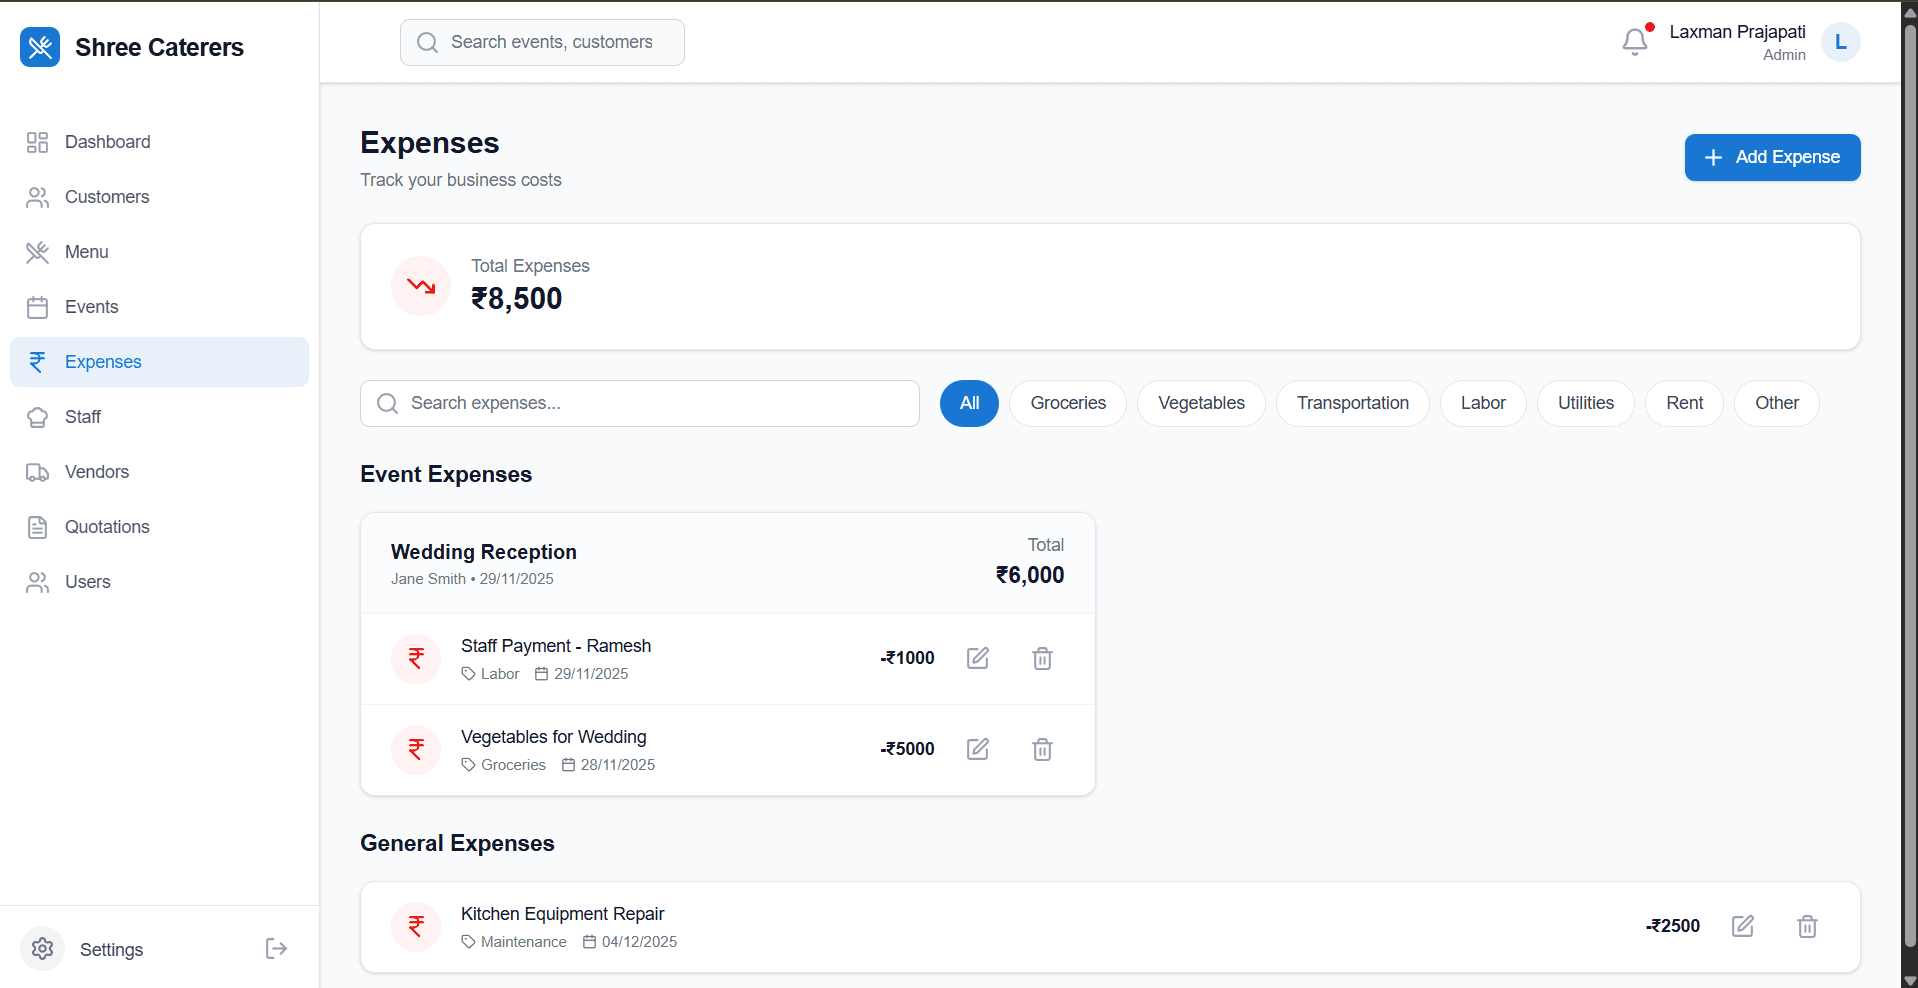Open the Menu section using crossed-utensils icon
Screen dimensions: 1918x988
tap(37, 252)
